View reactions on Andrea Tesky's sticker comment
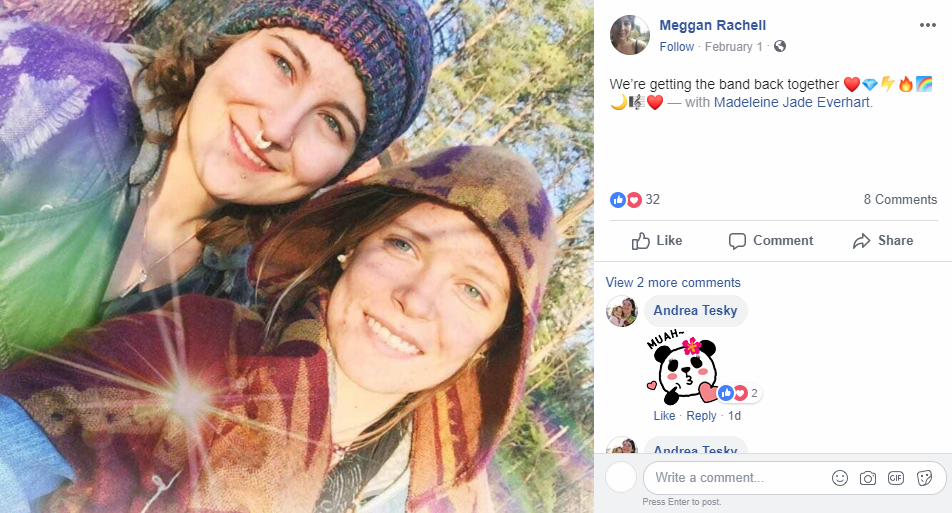The image size is (952, 513). click(739, 393)
